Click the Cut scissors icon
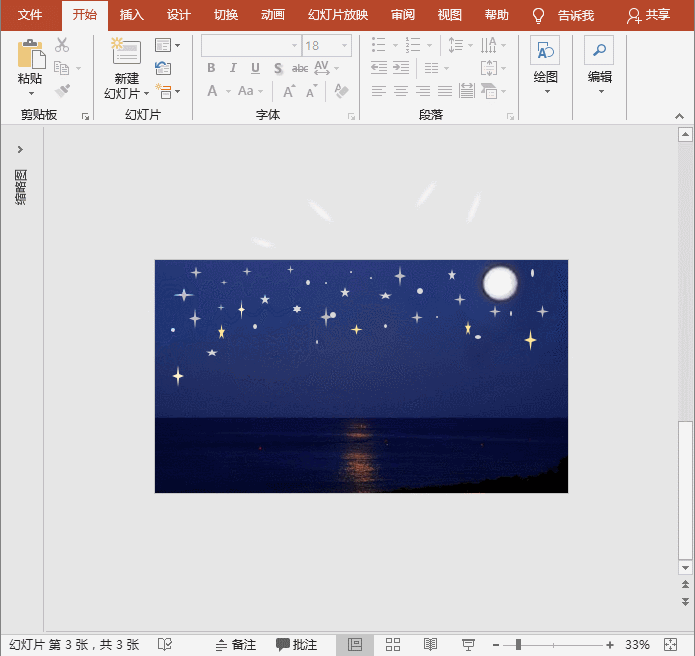695x656 pixels. 62,45
